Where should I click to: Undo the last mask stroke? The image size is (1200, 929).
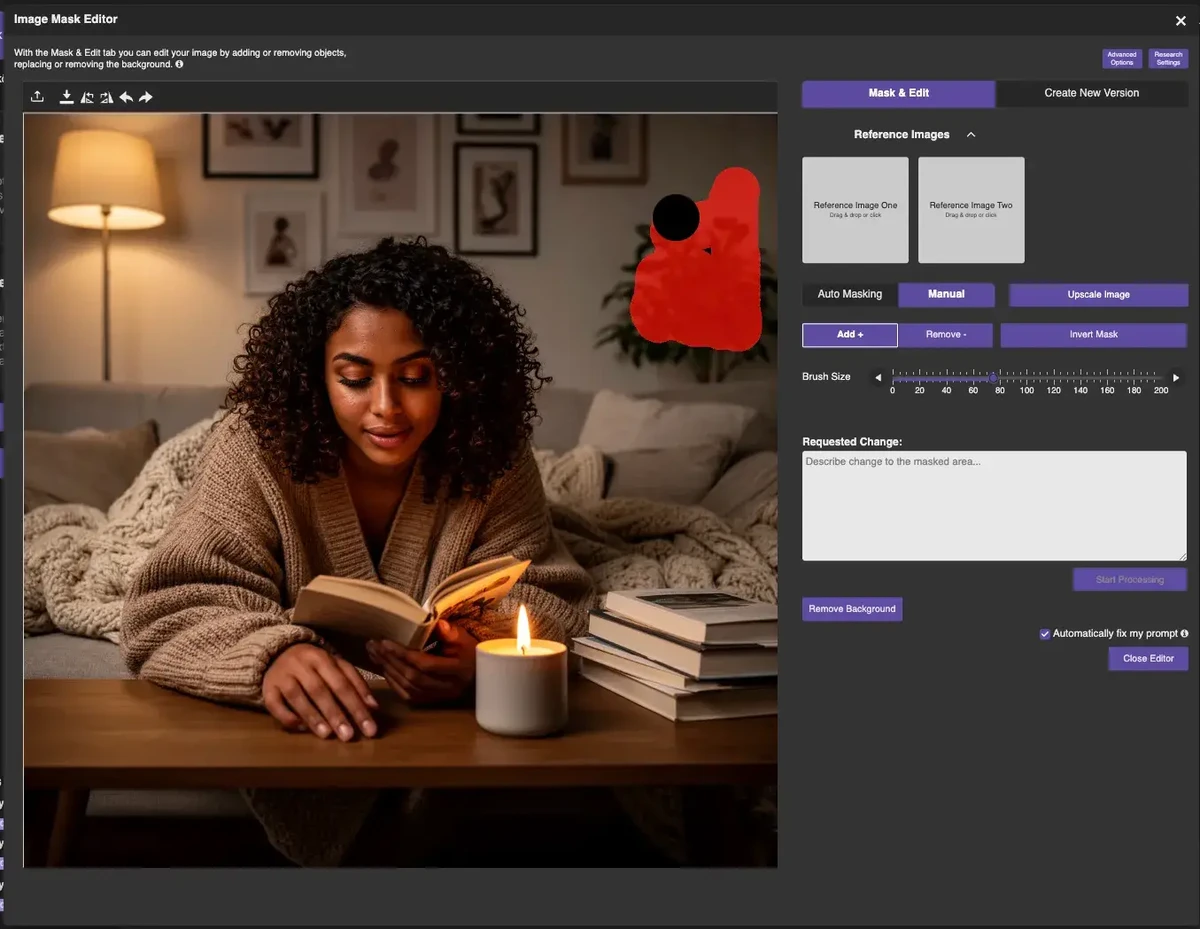click(x=126, y=97)
